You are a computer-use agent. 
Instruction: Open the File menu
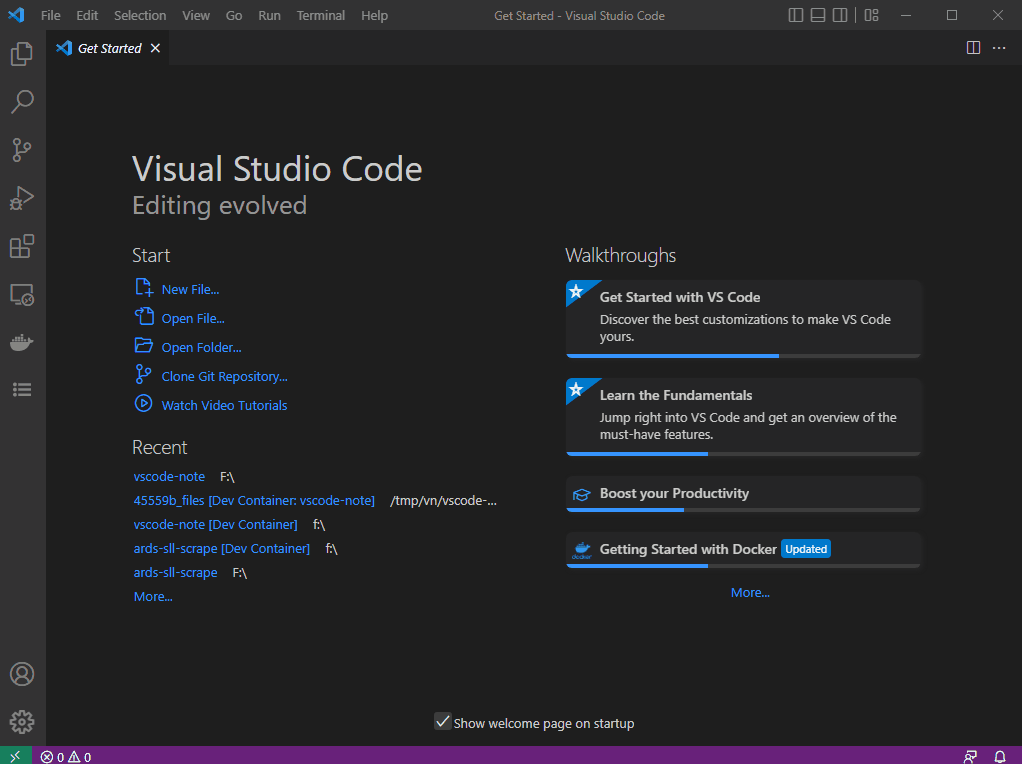[50, 15]
